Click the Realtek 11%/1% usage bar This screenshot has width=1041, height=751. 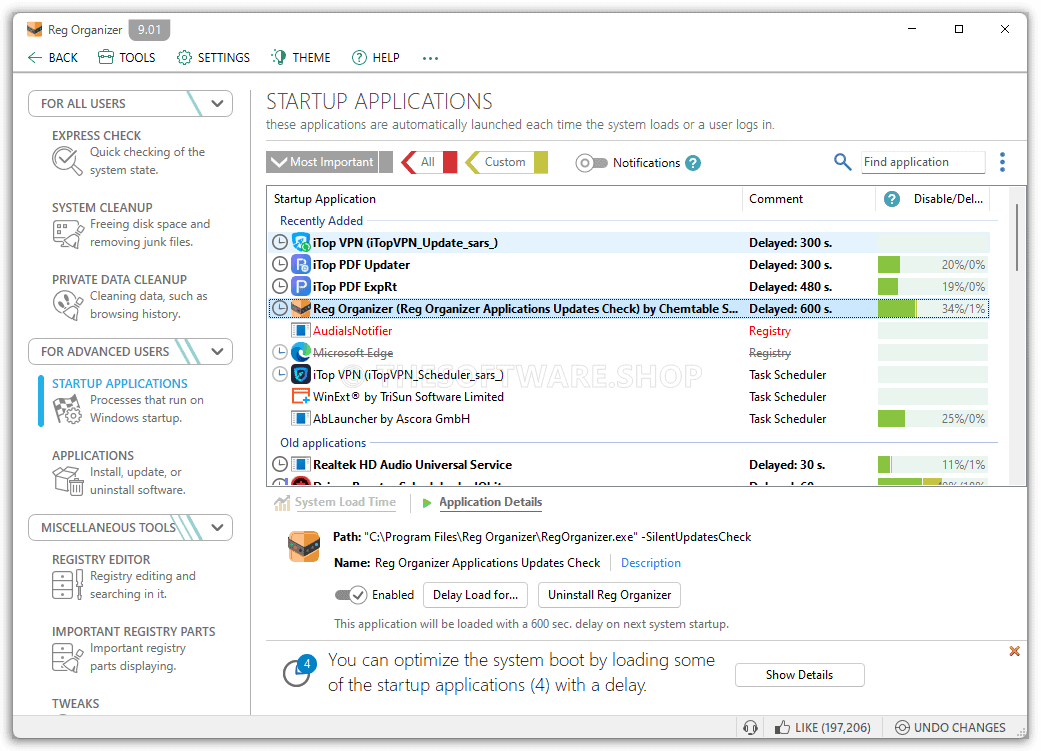click(x=933, y=464)
